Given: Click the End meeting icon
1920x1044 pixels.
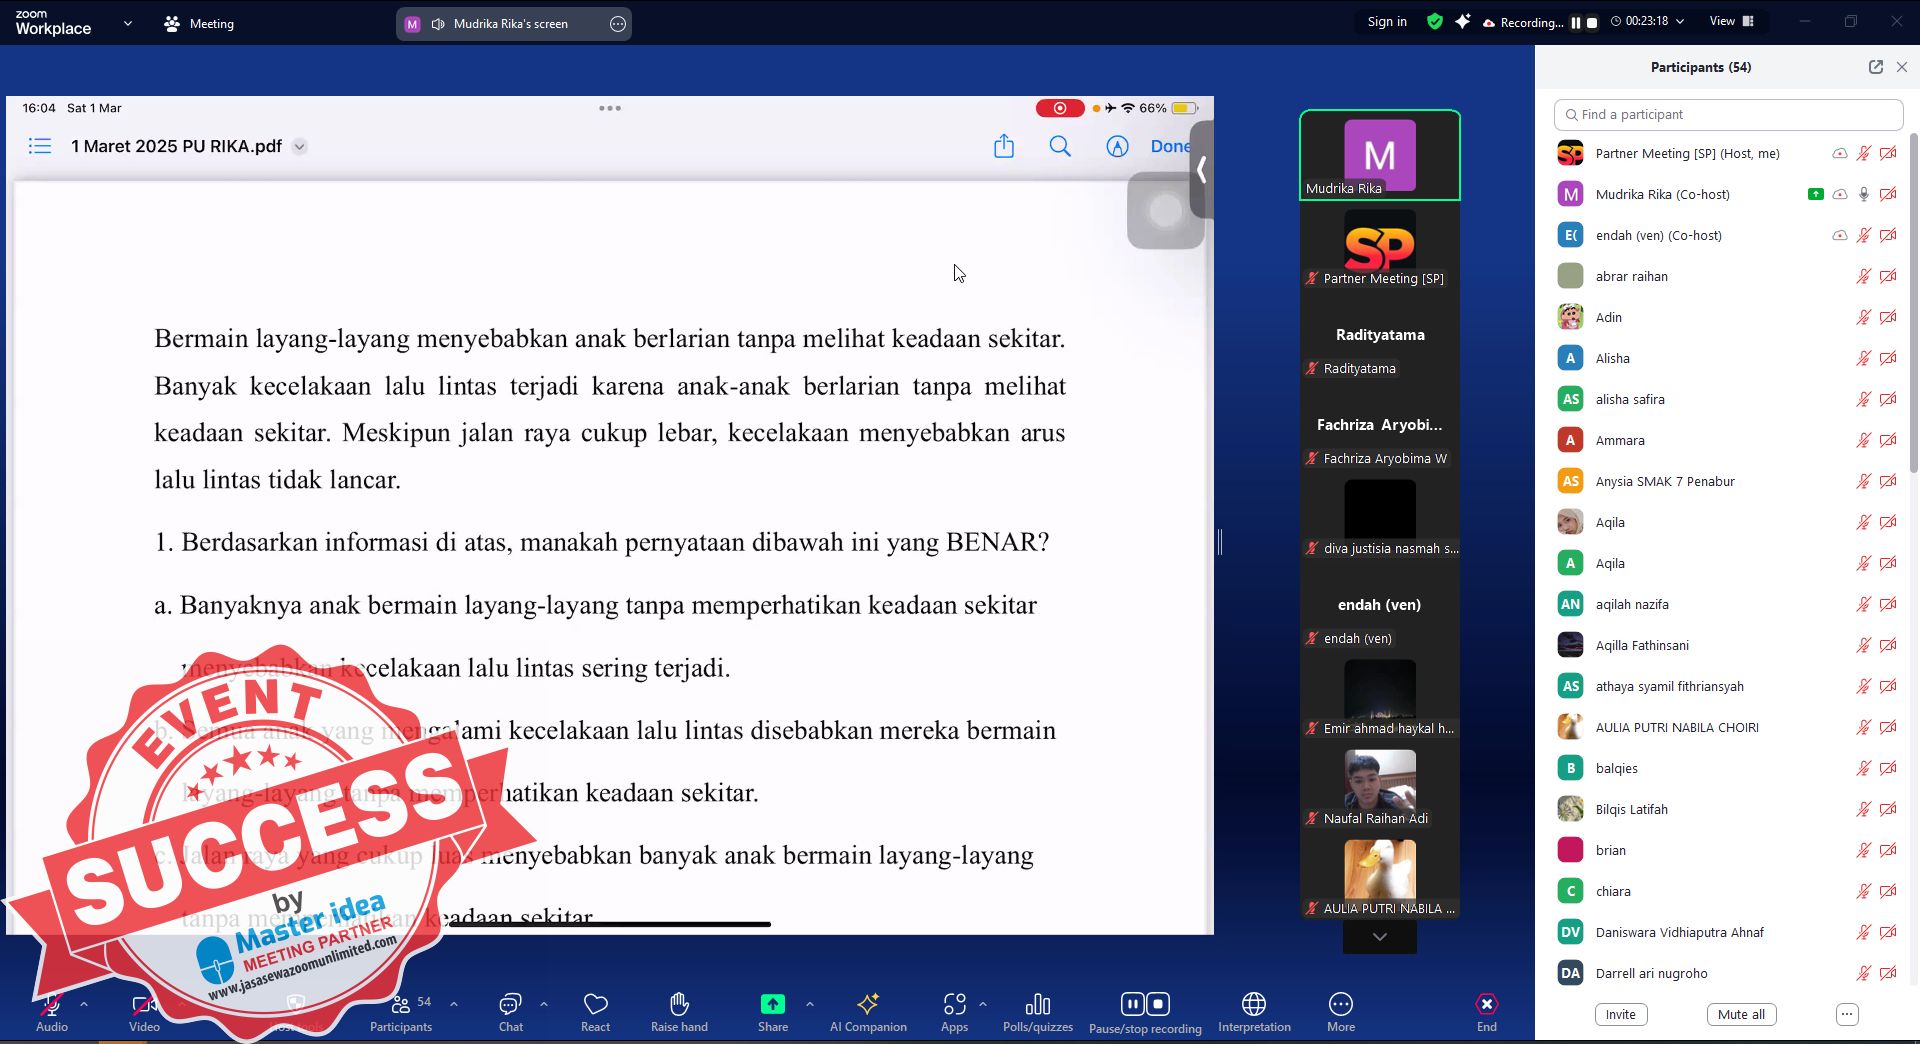Looking at the screenshot, I should coord(1486,1004).
